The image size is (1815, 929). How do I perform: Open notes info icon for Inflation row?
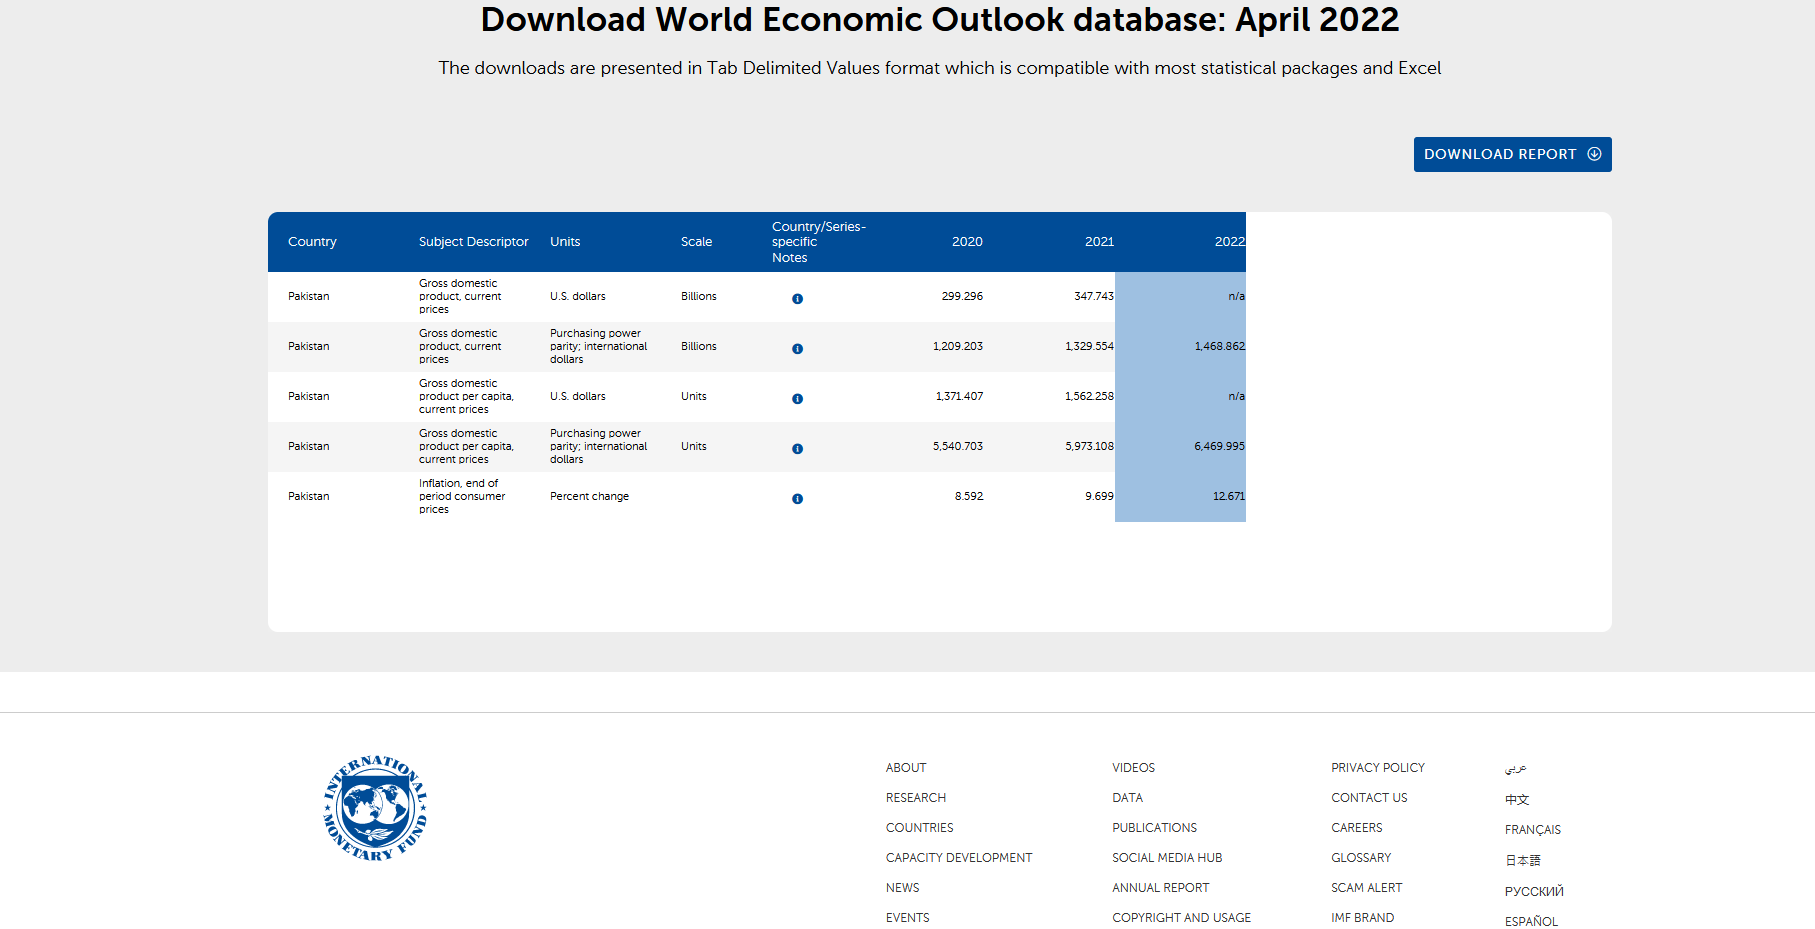pos(797,498)
